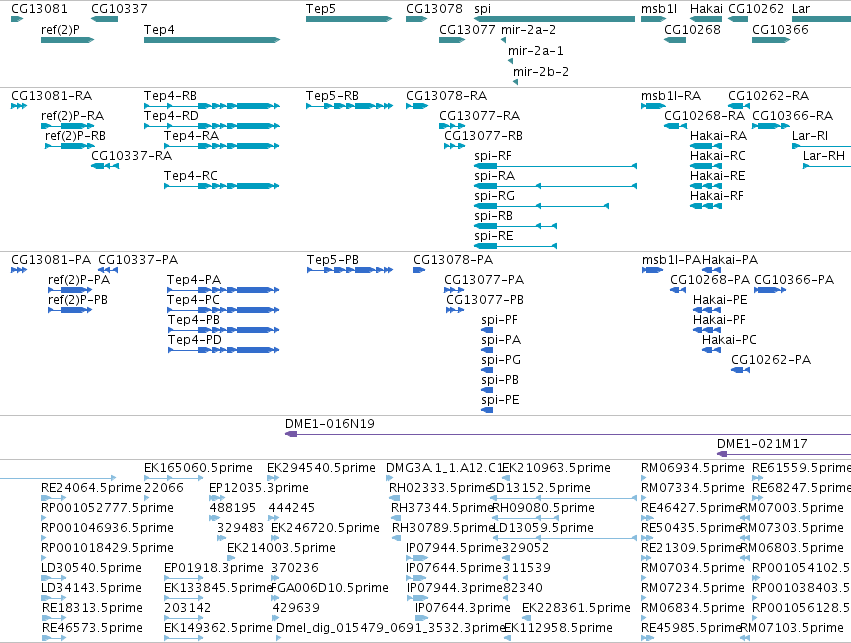The image size is (851, 643).
Task: Click RM07034.5prime EST label
Action: (x=693, y=568)
